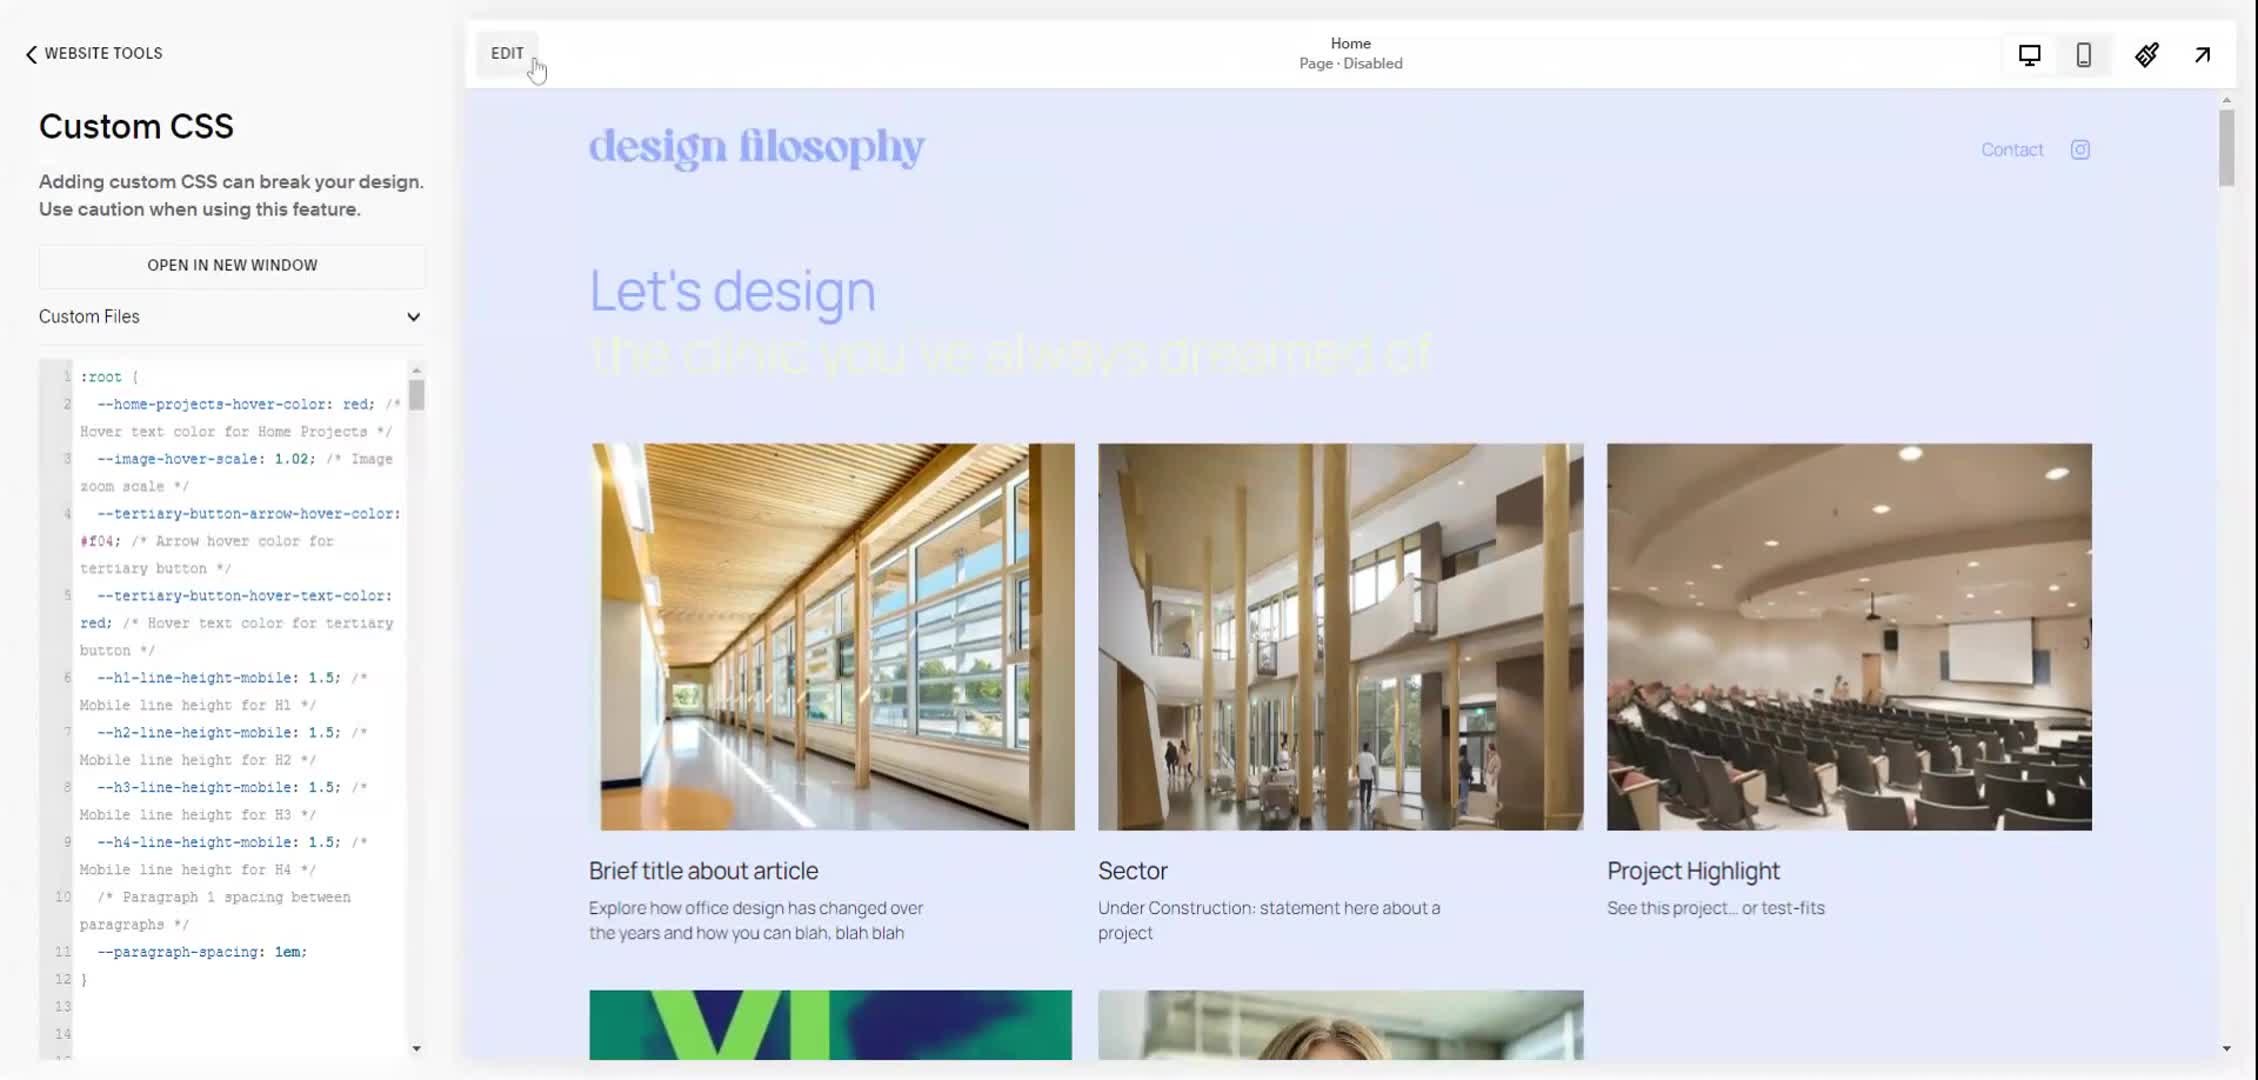The height and width of the screenshot is (1080, 2258).
Task: Click "Under Construction" project description text
Action: click(x=1269, y=921)
